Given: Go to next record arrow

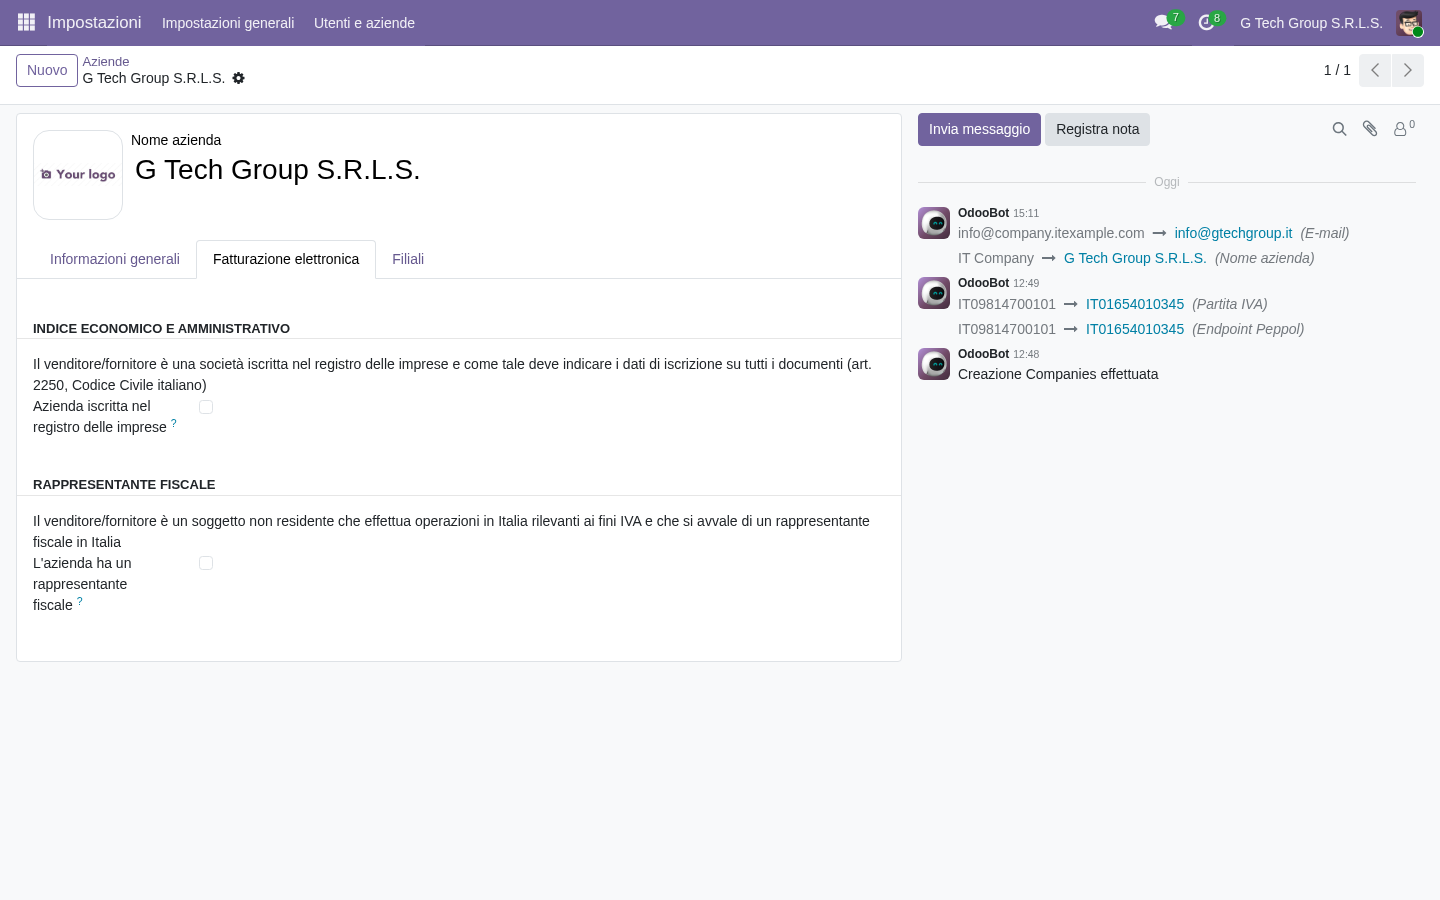Looking at the screenshot, I should (1407, 70).
